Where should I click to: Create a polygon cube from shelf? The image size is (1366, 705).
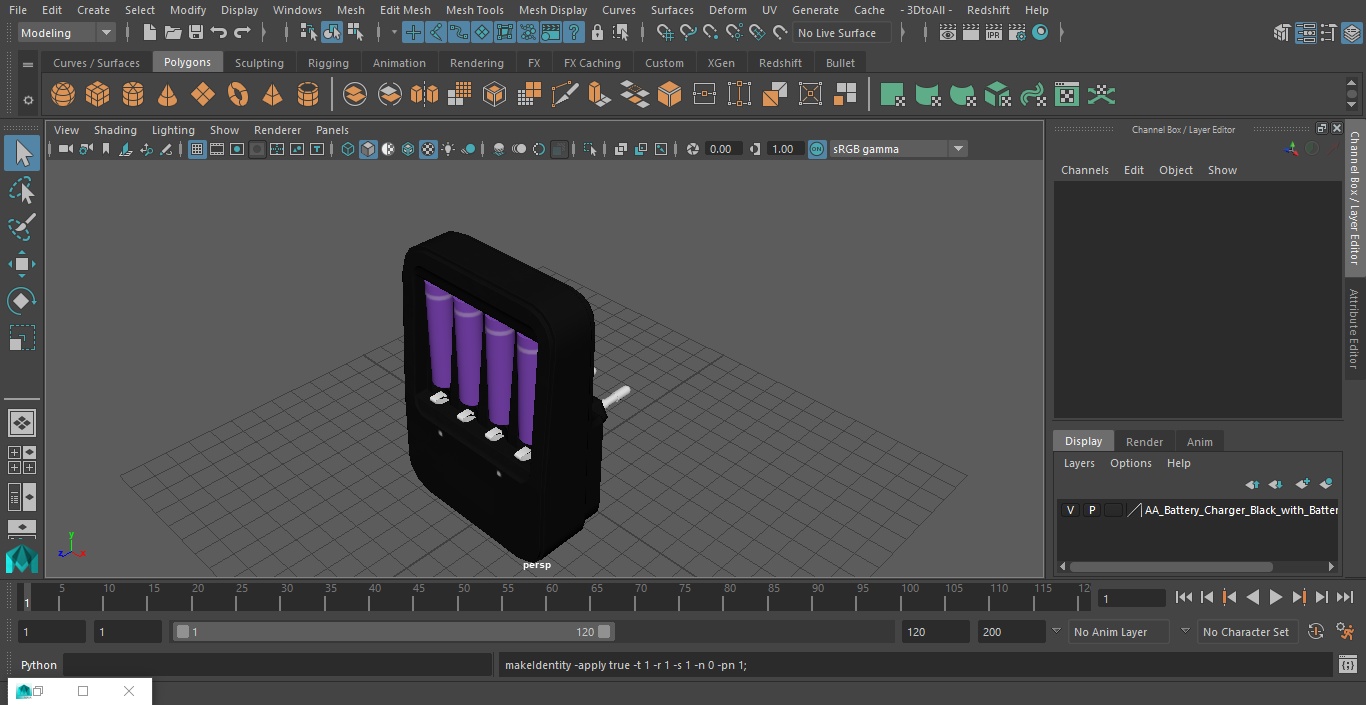tap(98, 95)
